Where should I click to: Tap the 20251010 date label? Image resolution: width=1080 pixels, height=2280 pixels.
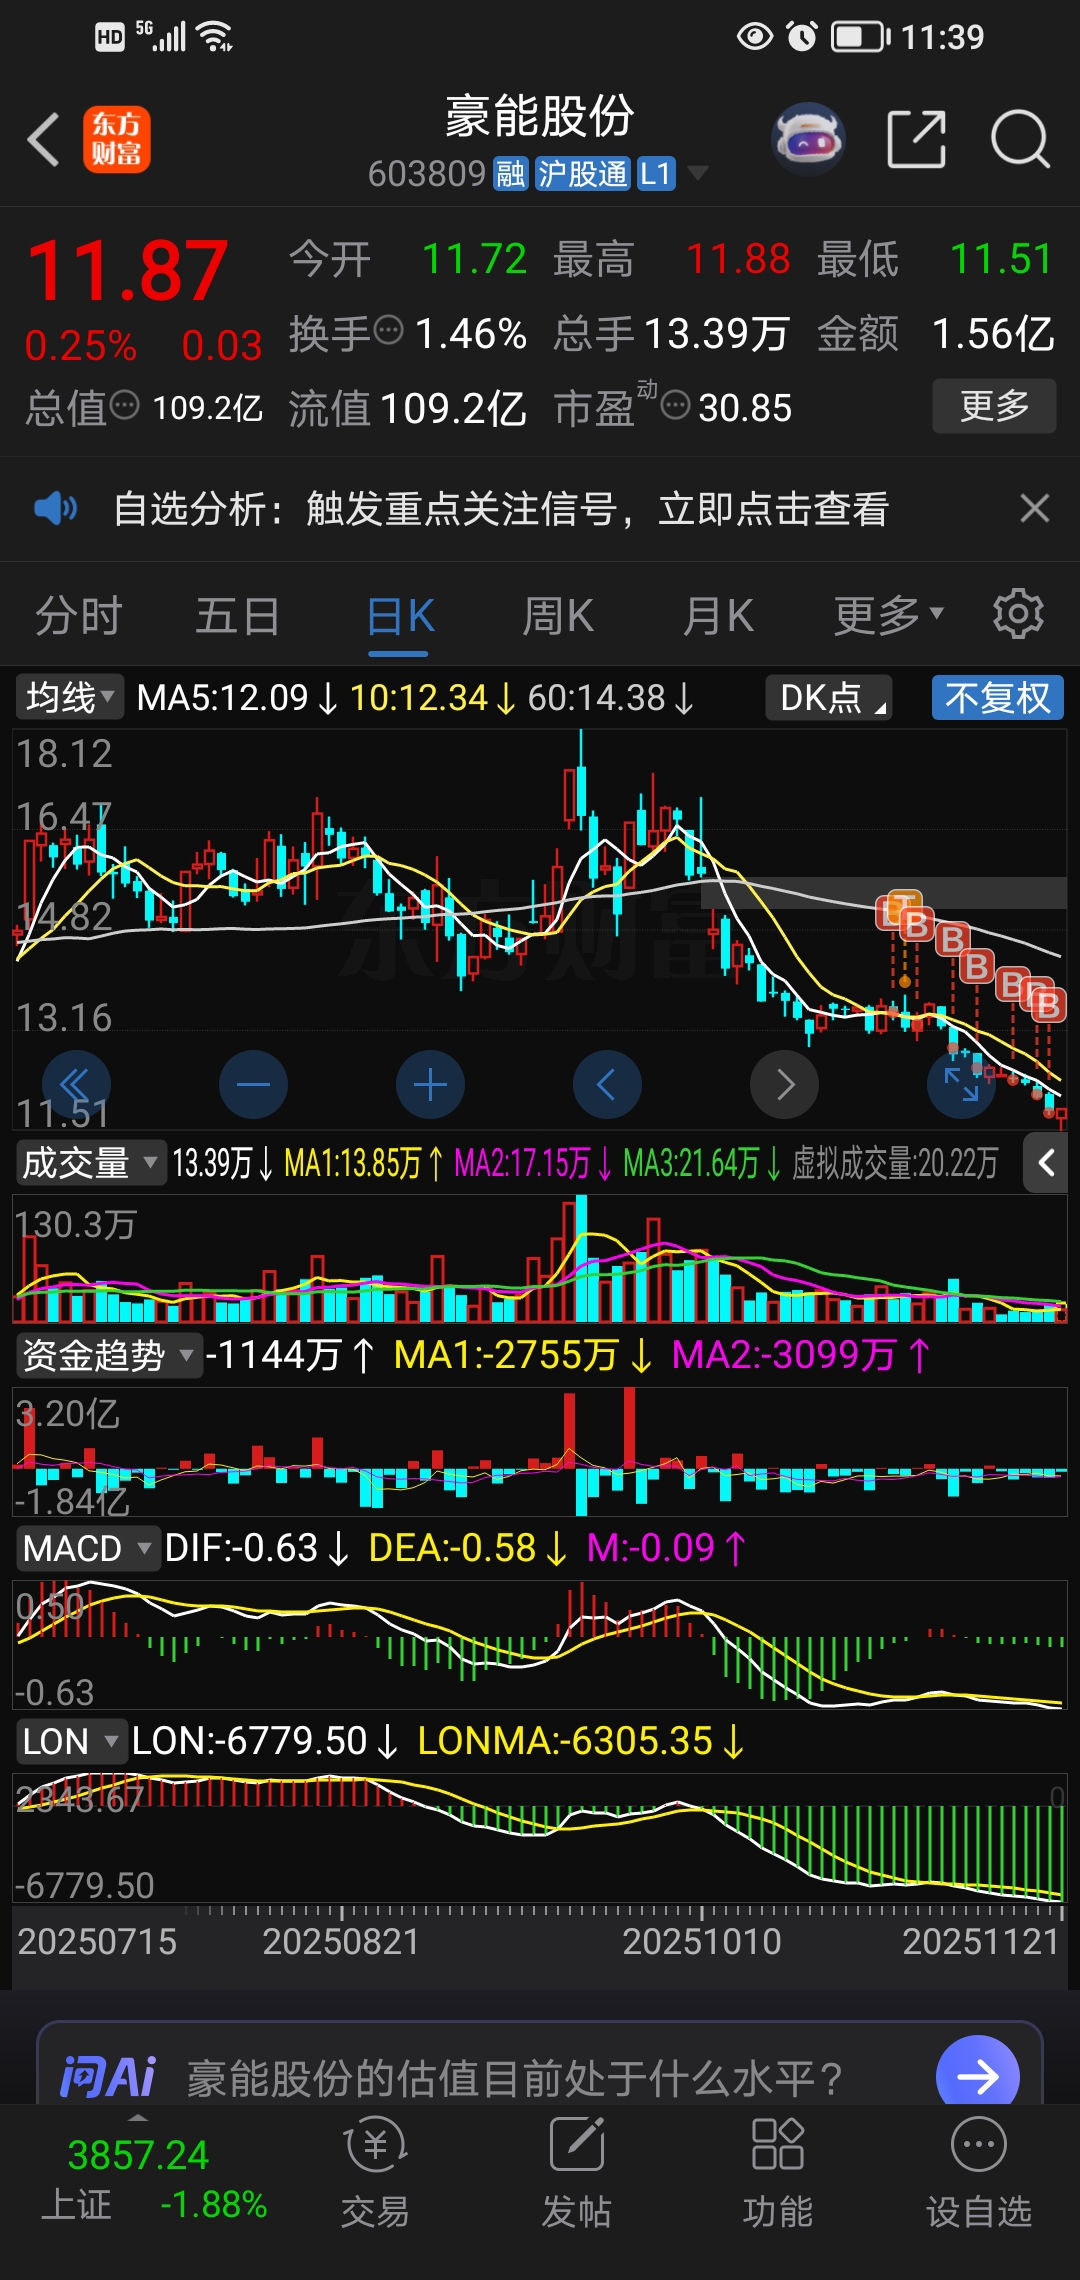[x=701, y=1941]
